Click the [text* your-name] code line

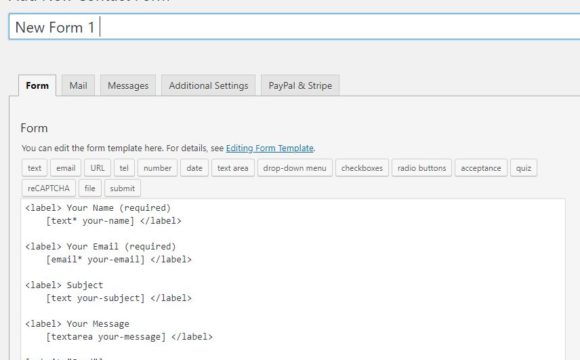114,221
